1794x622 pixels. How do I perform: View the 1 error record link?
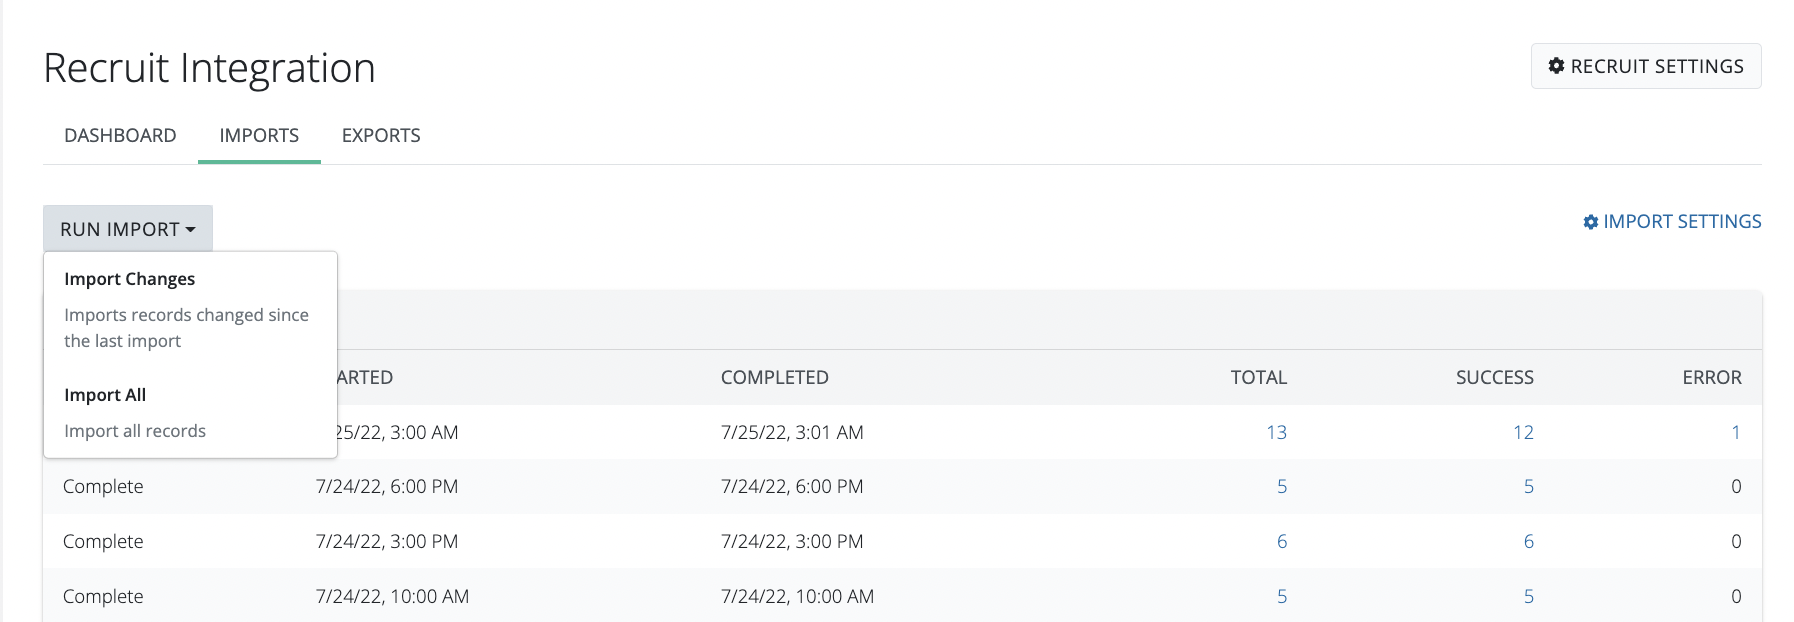1736,432
